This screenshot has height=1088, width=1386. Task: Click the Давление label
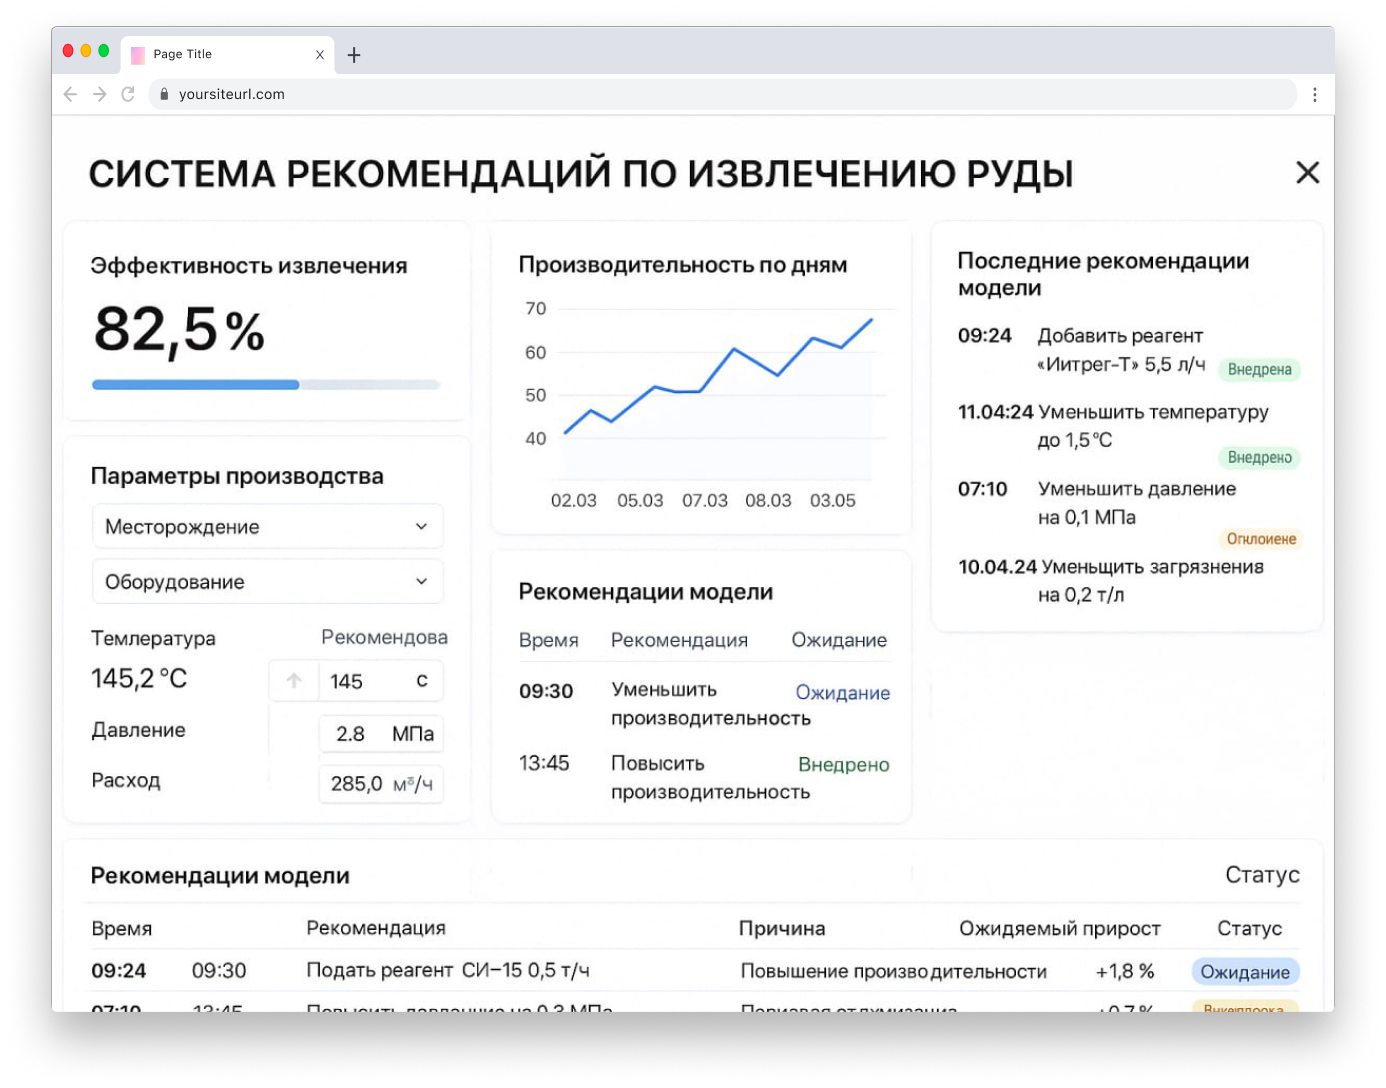click(138, 730)
